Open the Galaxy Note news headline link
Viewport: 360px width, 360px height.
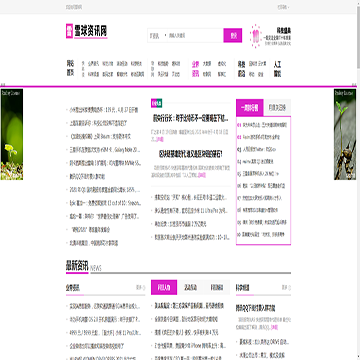pos(105,150)
